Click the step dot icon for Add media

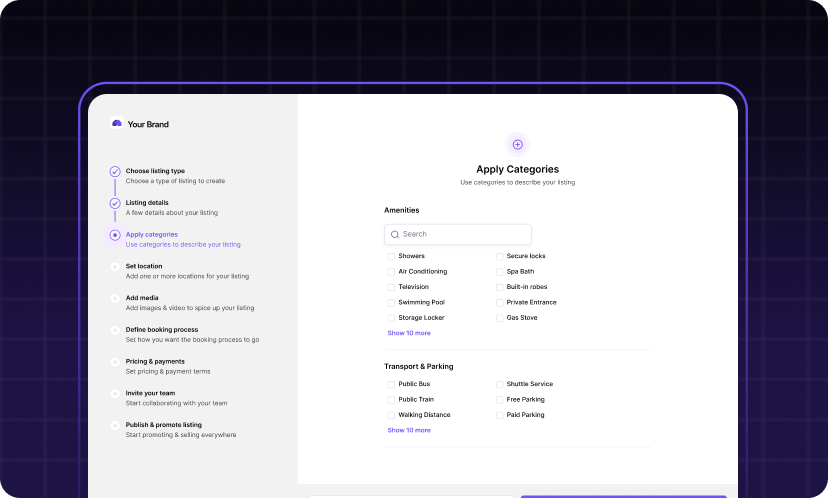coord(115,298)
